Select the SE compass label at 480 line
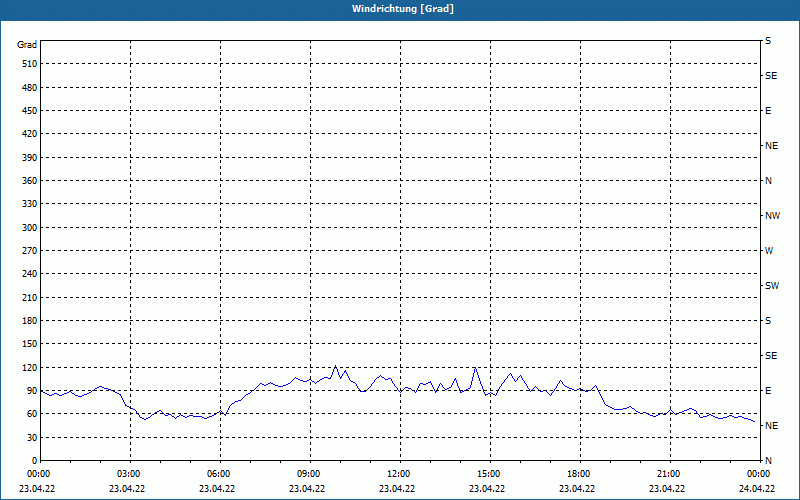This screenshot has height=500, width=800. tap(771, 76)
